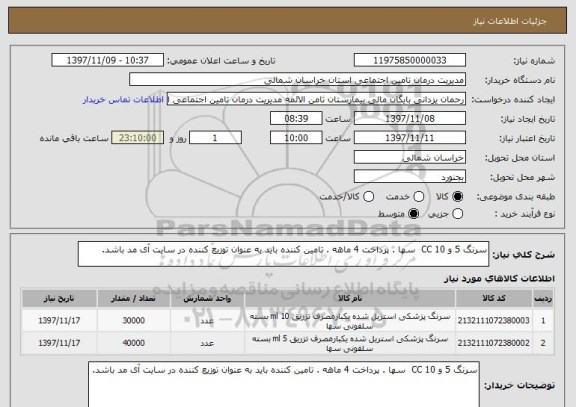Select the کالا/خدمت radio button

pyautogui.click(x=368, y=197)
